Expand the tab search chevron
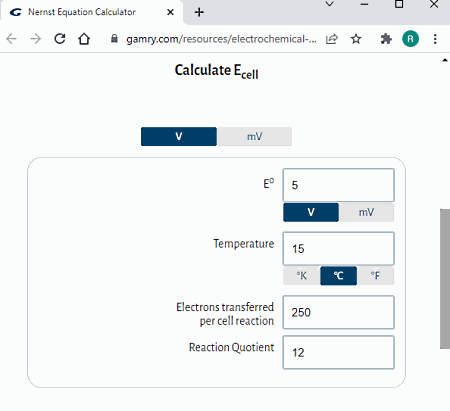Image resolution: width=450 pixels, height=411 pixels. (329, 4)
